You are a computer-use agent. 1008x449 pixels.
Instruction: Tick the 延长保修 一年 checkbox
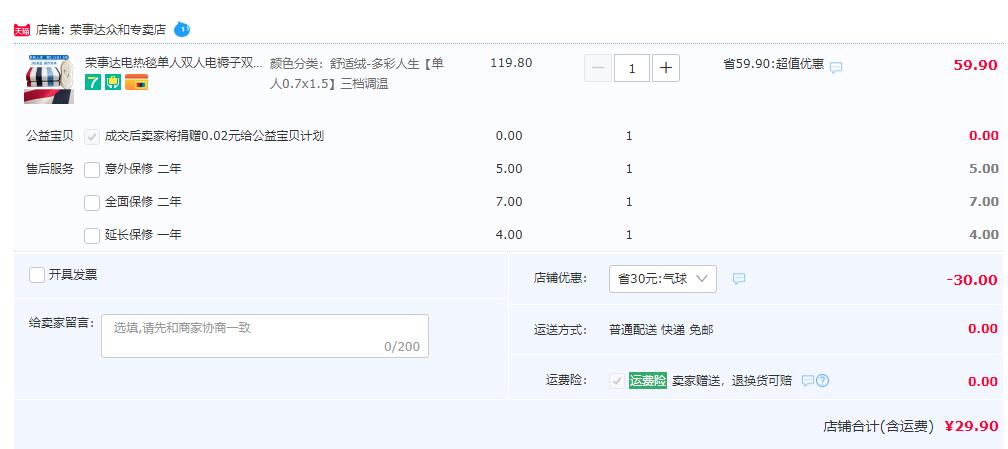pyautogui.click(x=92, y=235)
